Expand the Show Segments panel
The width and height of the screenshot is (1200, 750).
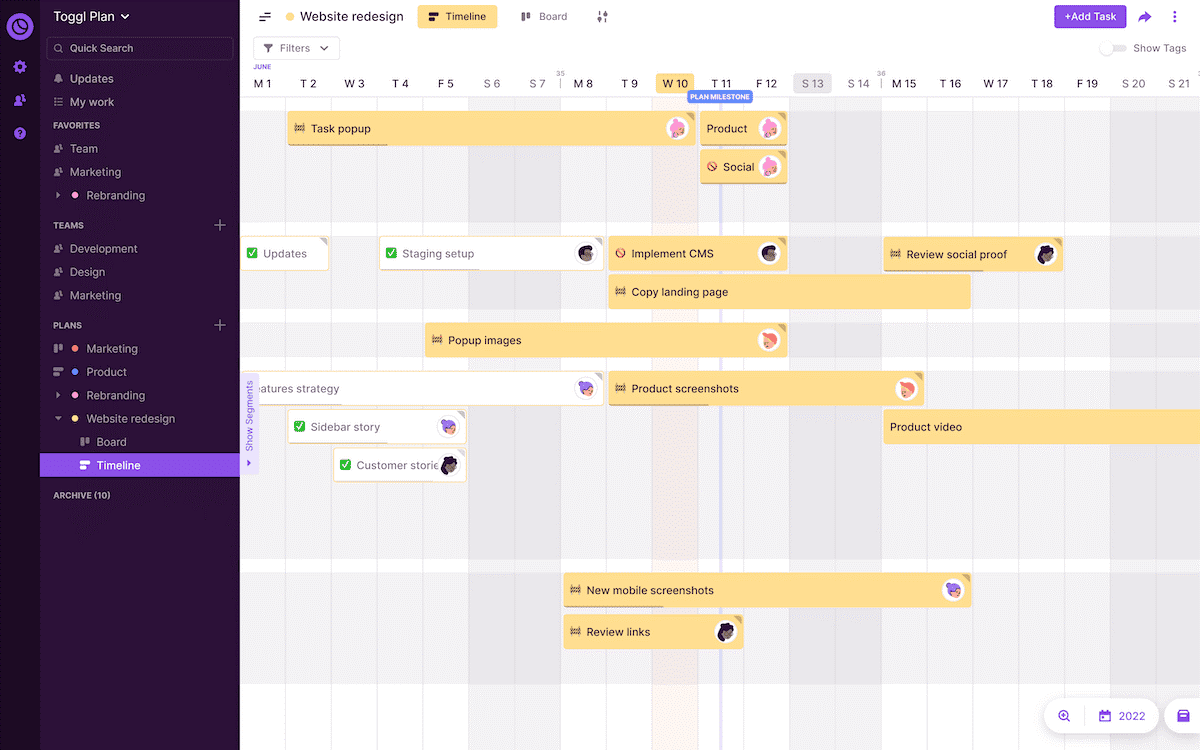click(249, 424)
